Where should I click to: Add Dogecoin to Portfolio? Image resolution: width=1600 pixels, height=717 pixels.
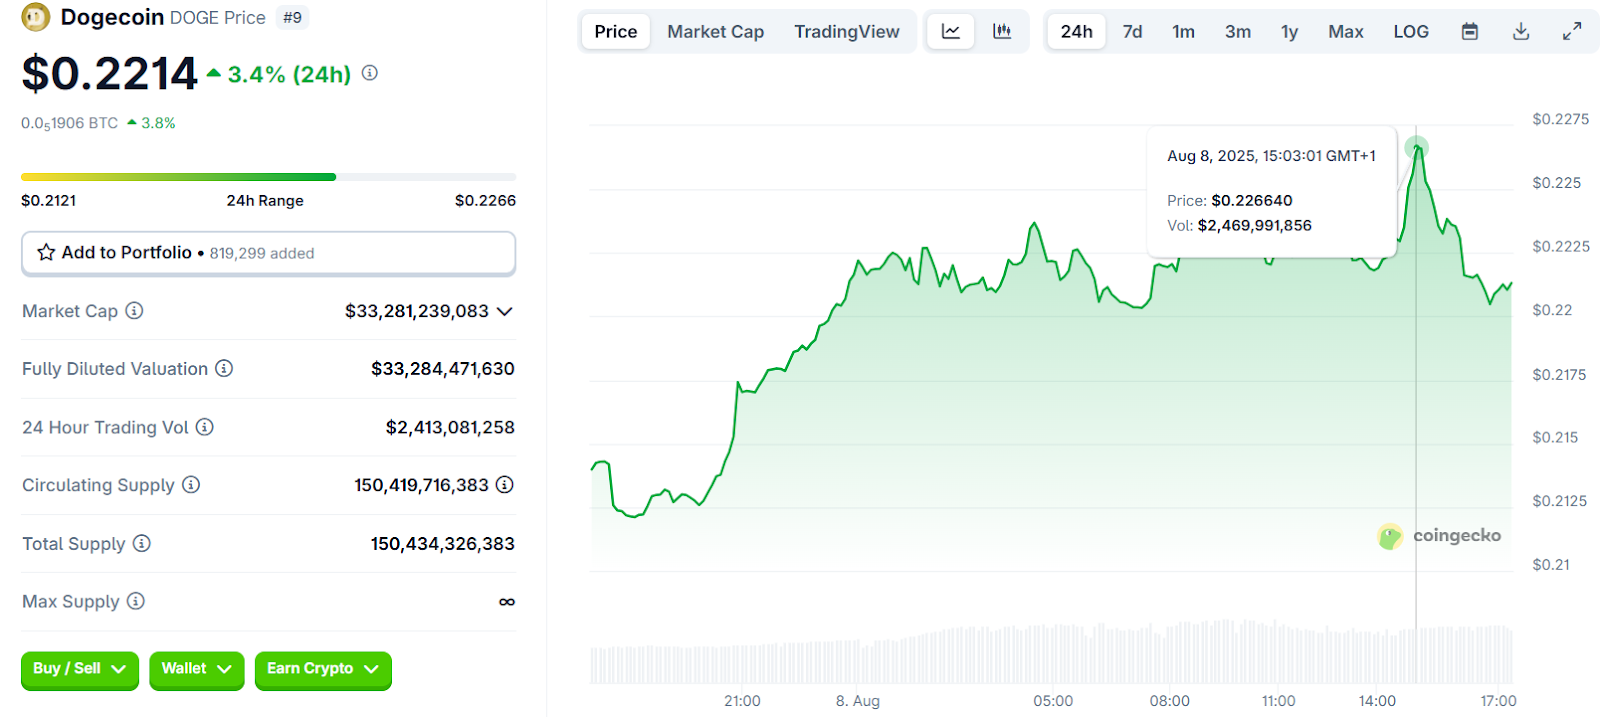pyautogui.click(x=268, y=253)
